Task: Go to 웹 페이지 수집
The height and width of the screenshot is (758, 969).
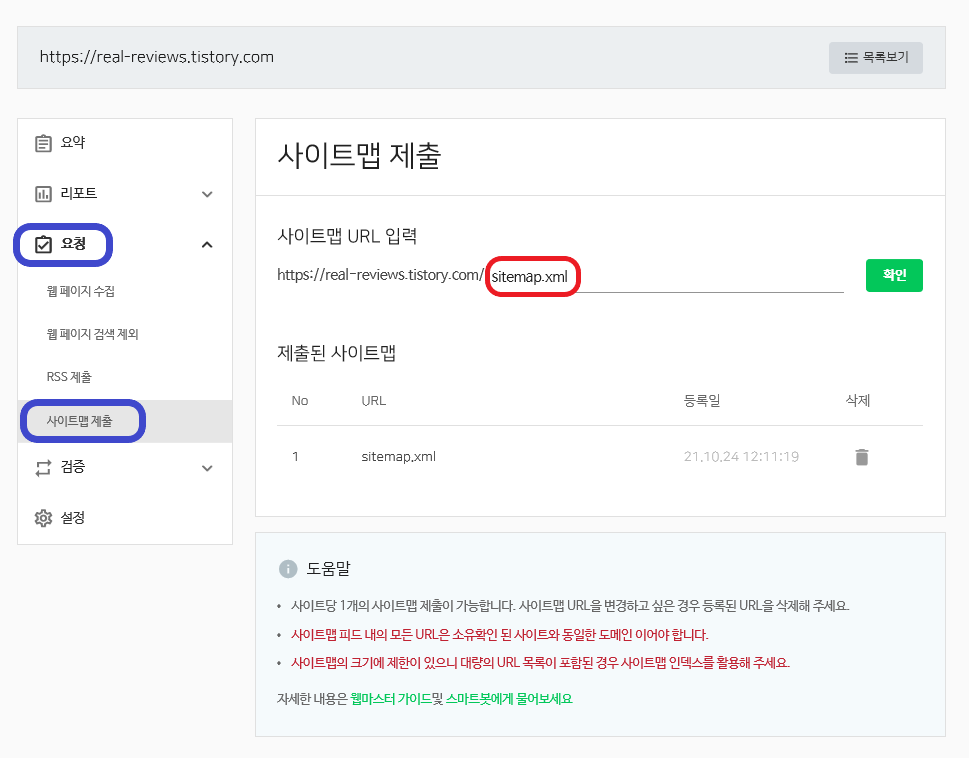Action: pyautogui.click(x=80, y=291)
